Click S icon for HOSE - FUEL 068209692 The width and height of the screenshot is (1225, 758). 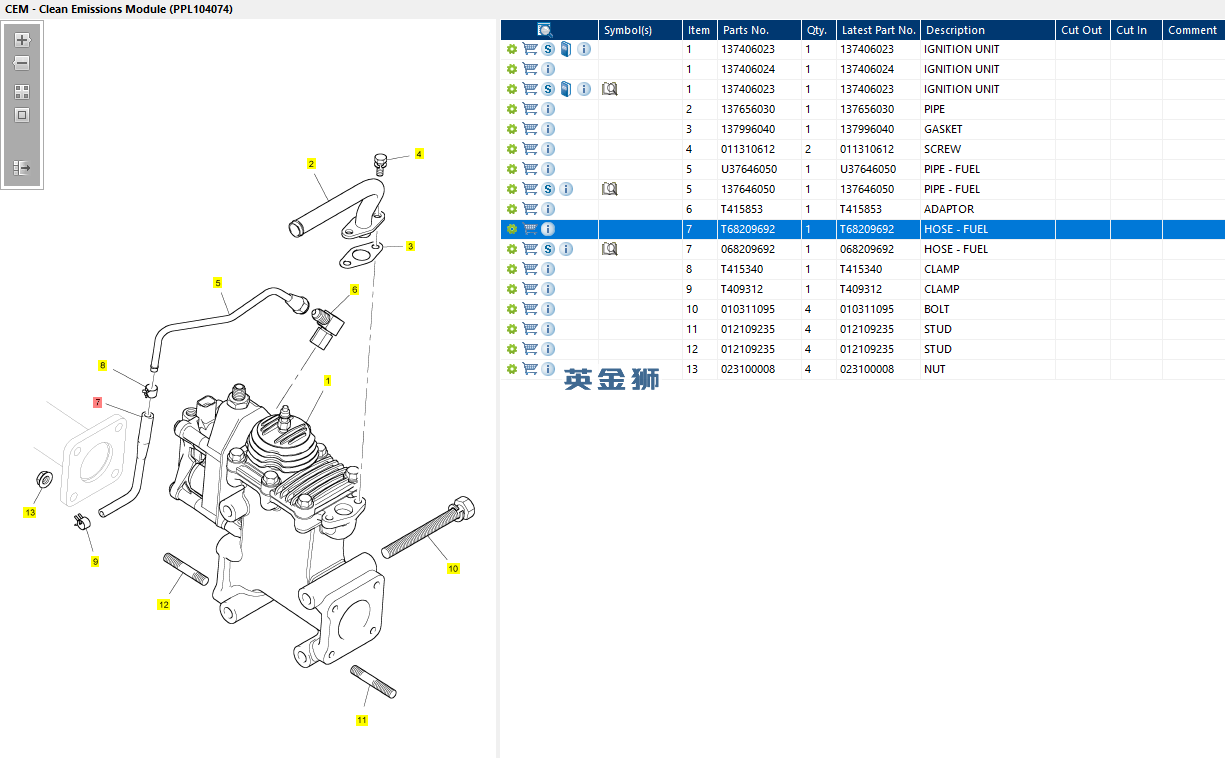point(548,249)
